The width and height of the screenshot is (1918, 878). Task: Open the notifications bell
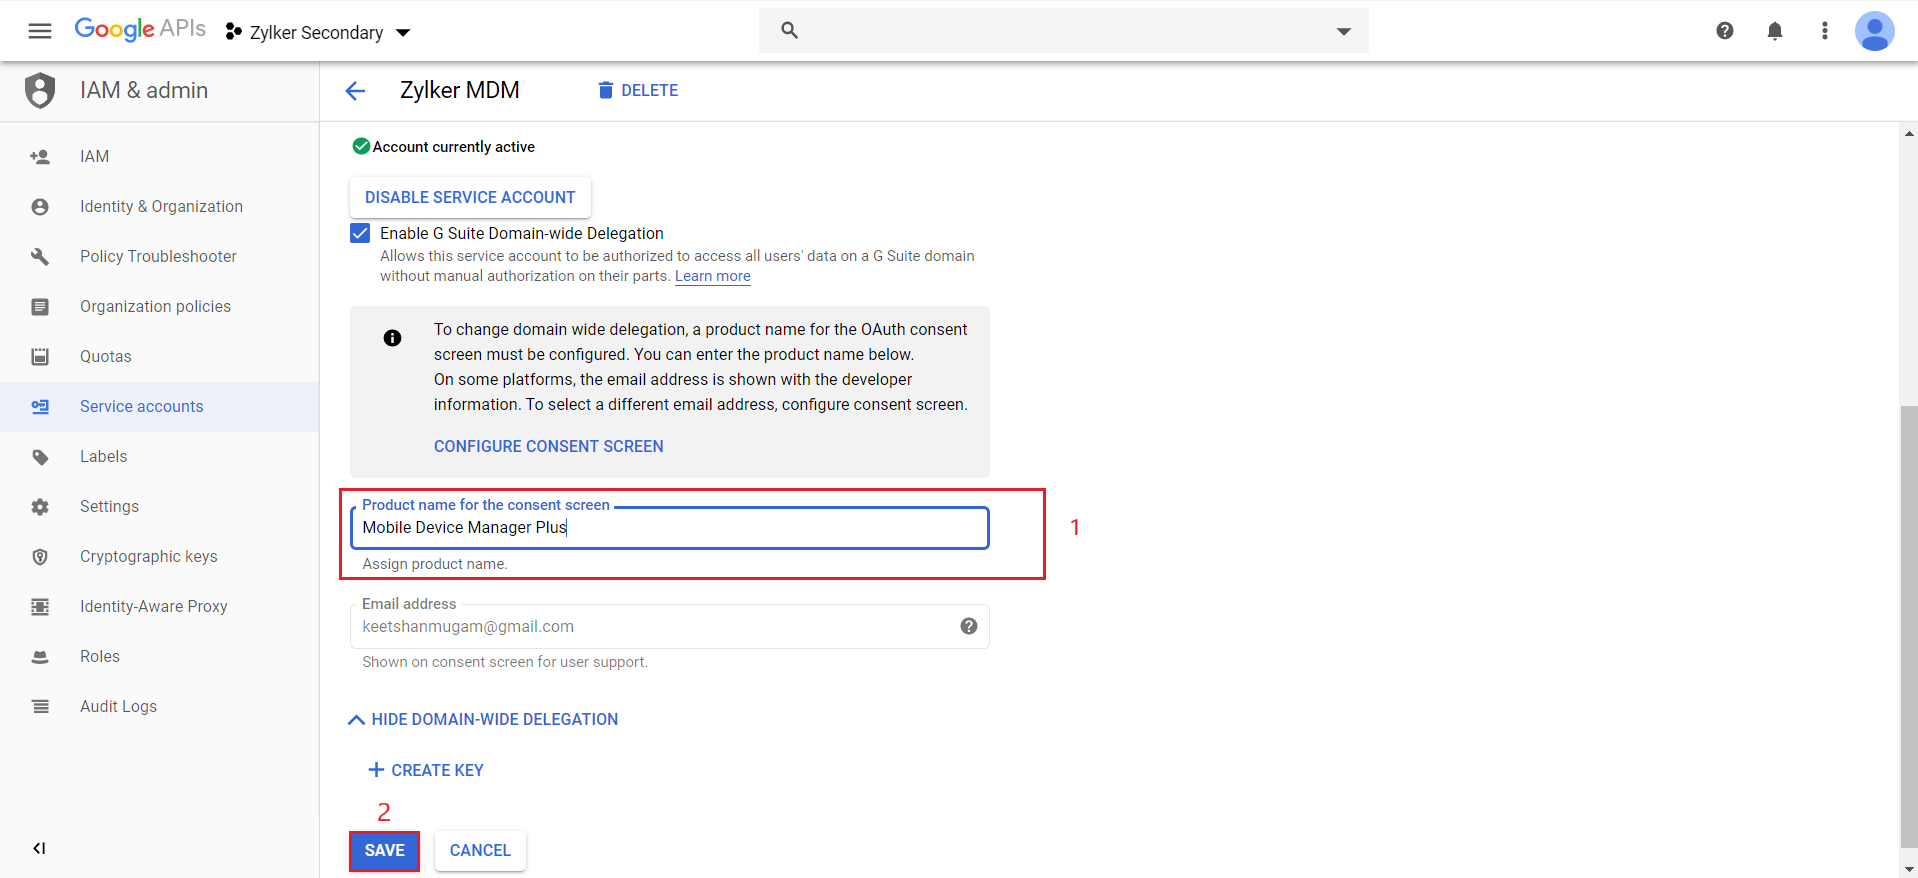click(x=1774, y=31)
